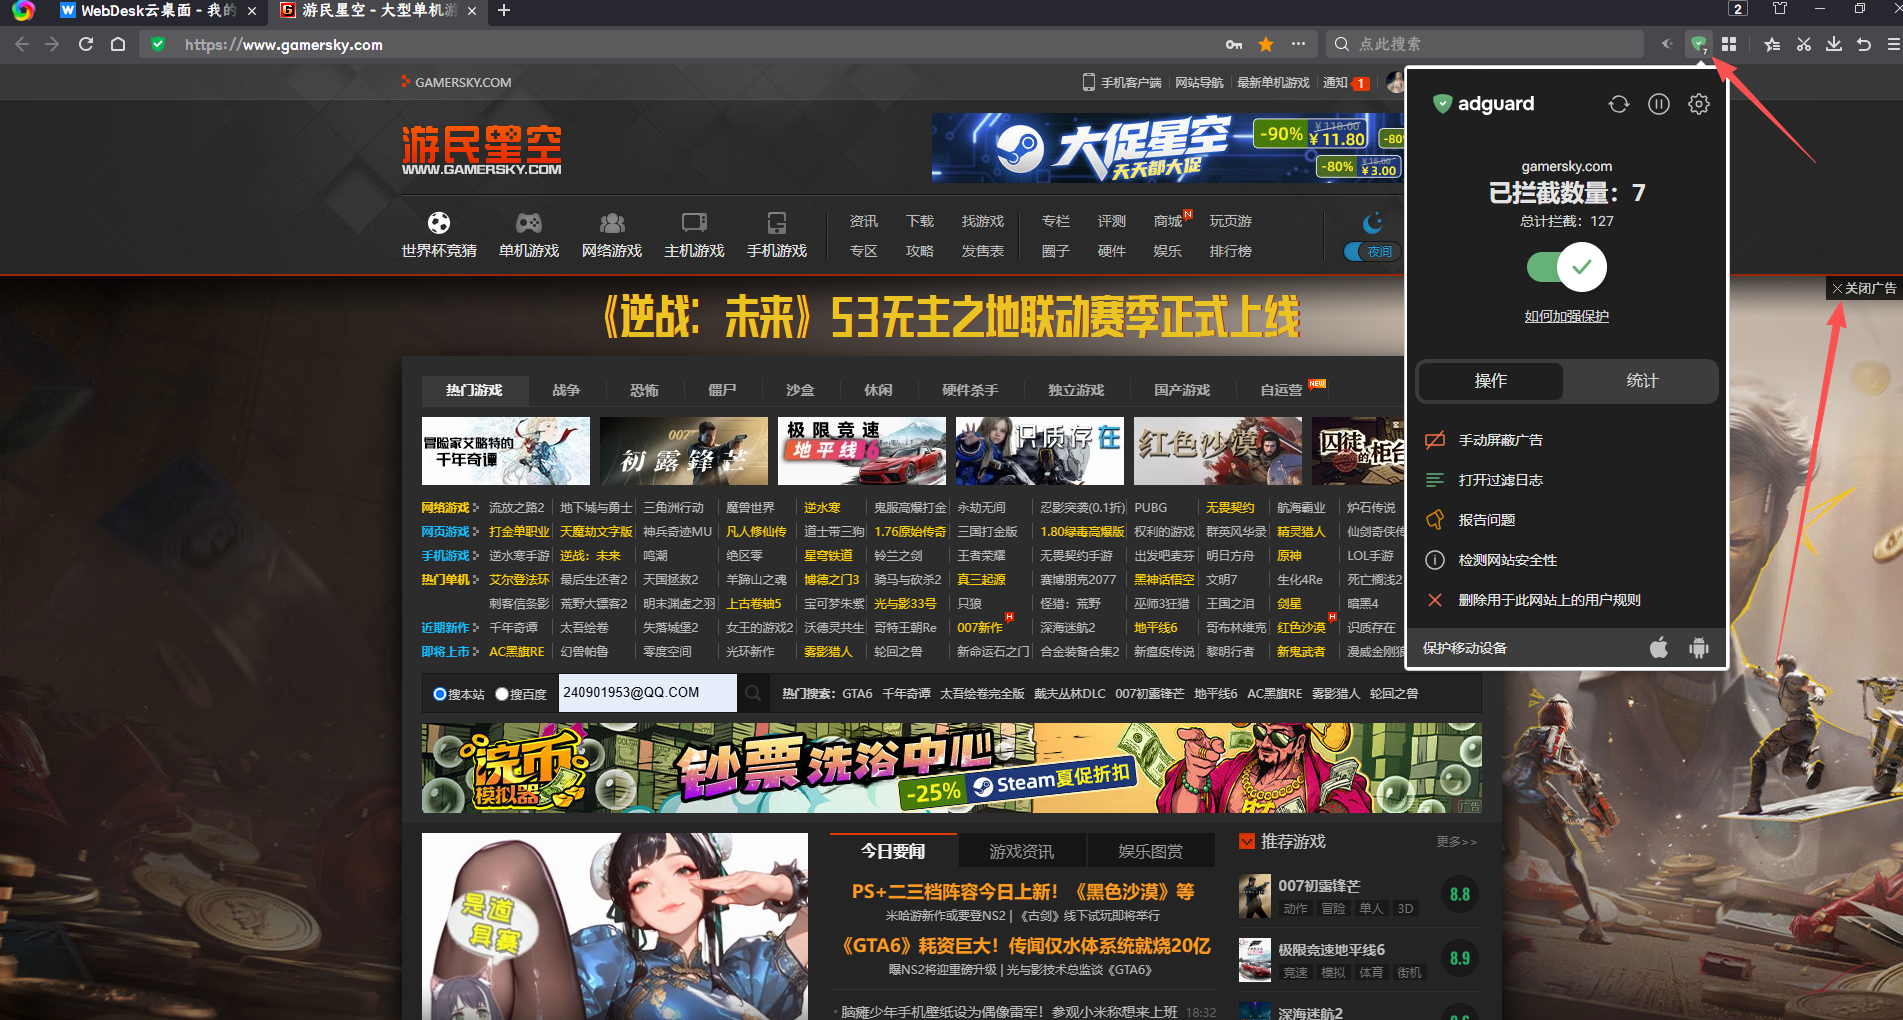The image size is (1903, 1020).
Task: Pause AdGuard protection with the pause icon
Action: (1658, 104)
